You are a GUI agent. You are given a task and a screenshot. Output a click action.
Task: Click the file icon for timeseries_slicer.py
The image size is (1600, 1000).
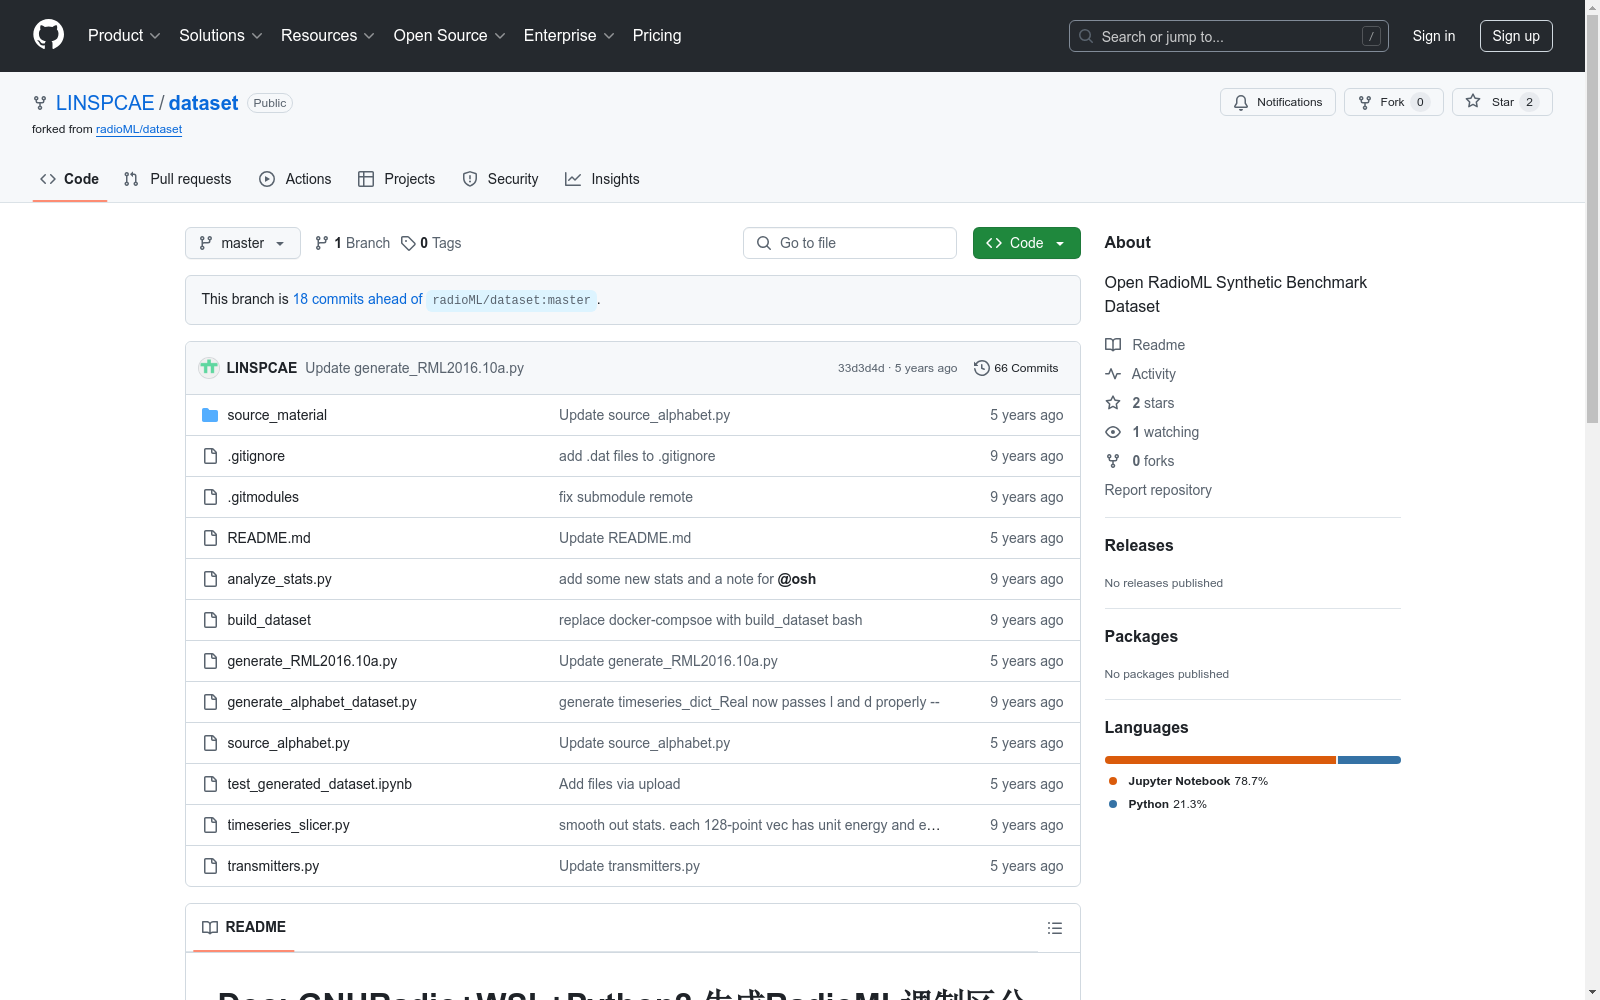coord(210,825)
